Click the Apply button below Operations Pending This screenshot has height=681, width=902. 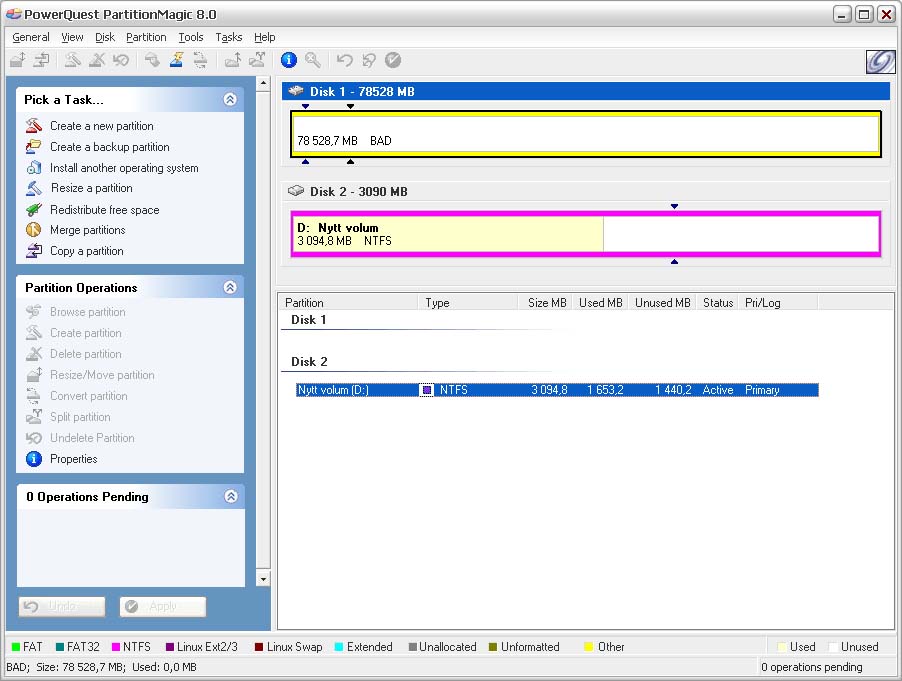coord(162,606)
